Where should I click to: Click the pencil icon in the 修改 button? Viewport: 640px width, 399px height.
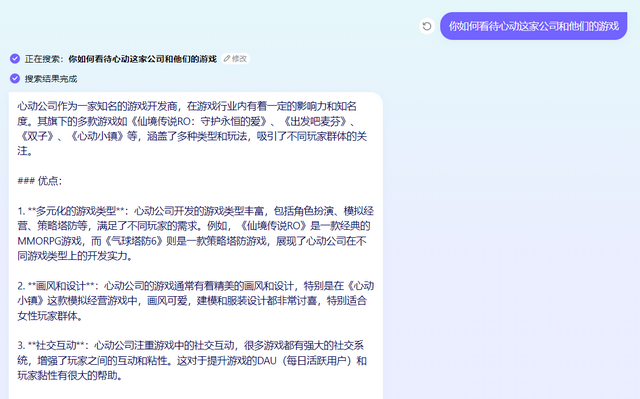227,59
